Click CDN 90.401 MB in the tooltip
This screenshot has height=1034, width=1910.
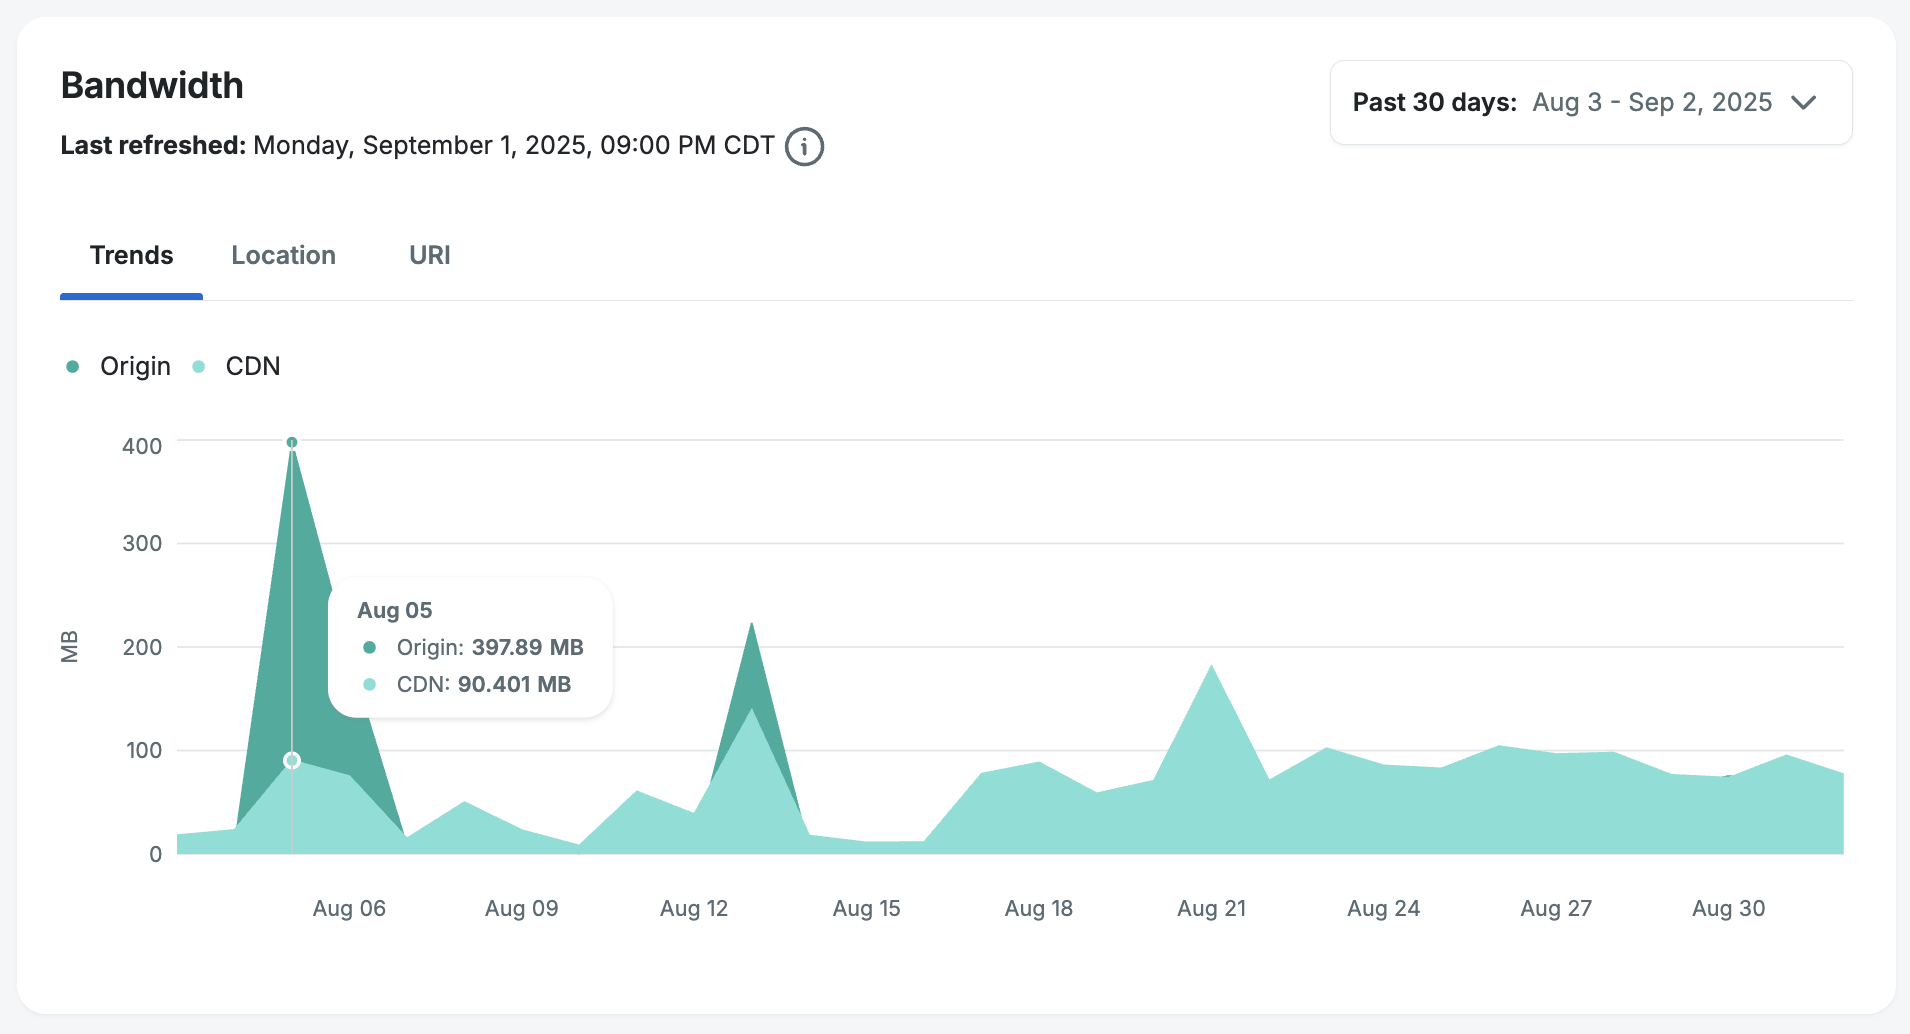[483, 685]
